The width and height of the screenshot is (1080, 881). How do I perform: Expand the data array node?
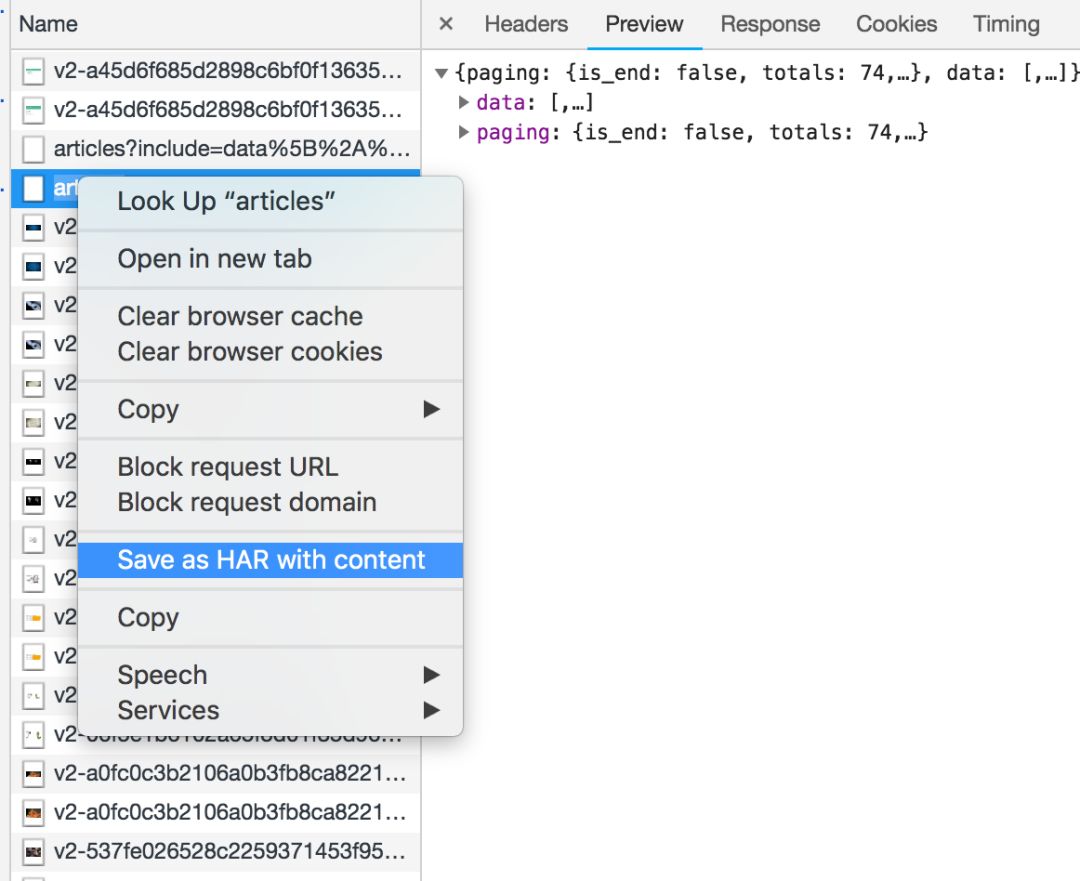click(x=464, y=102)
